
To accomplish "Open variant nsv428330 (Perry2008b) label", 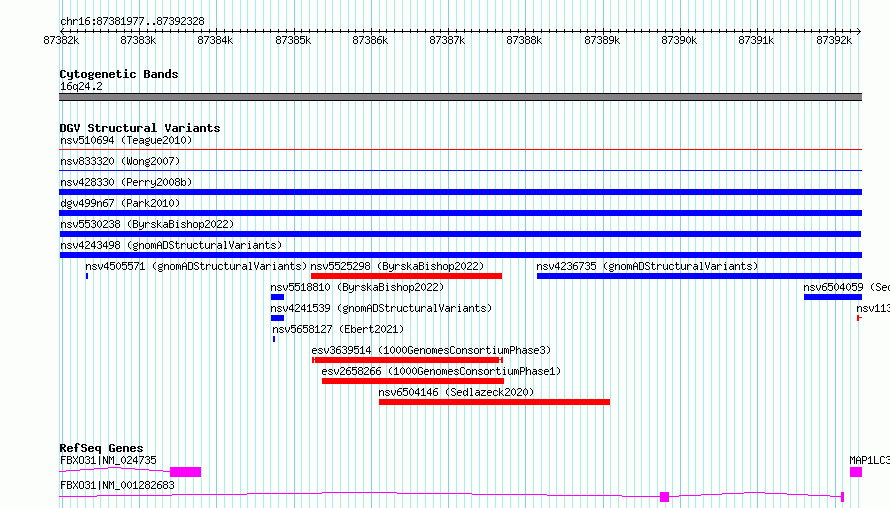I will 126,182.
